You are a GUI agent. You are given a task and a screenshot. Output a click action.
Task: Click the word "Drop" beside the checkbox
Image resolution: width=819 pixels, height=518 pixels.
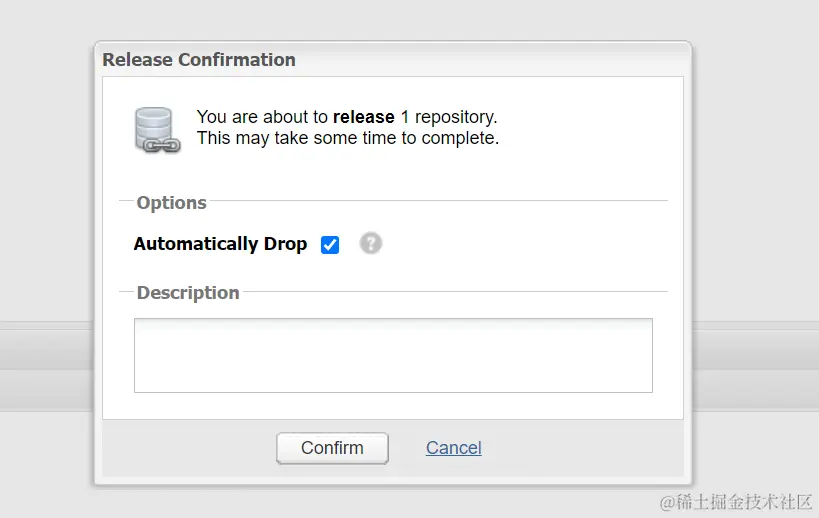click(x=285, y=244)
